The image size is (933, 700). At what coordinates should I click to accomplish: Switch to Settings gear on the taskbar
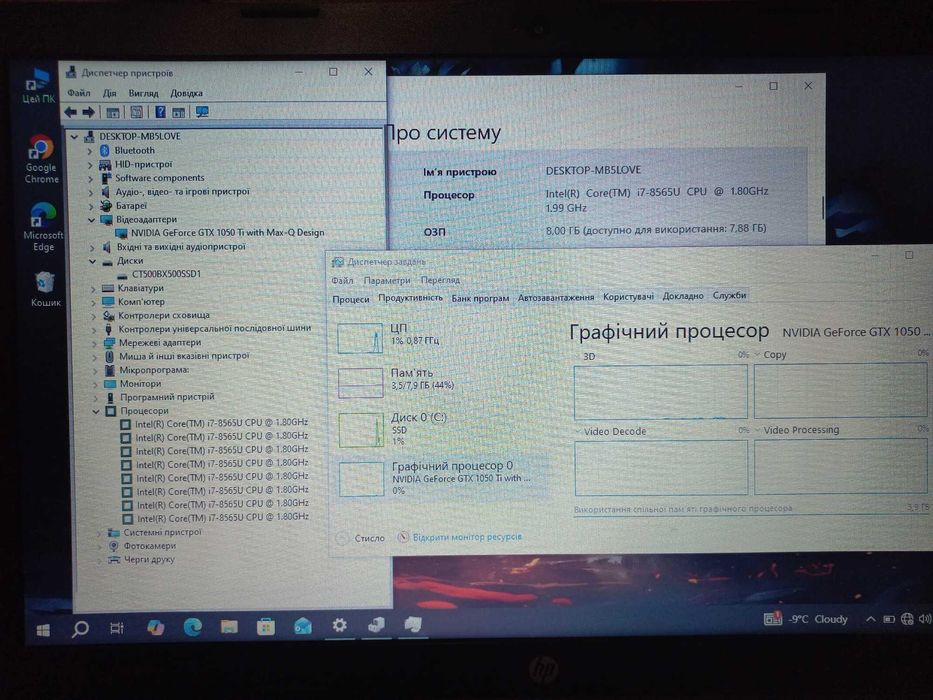click(339, 625)
